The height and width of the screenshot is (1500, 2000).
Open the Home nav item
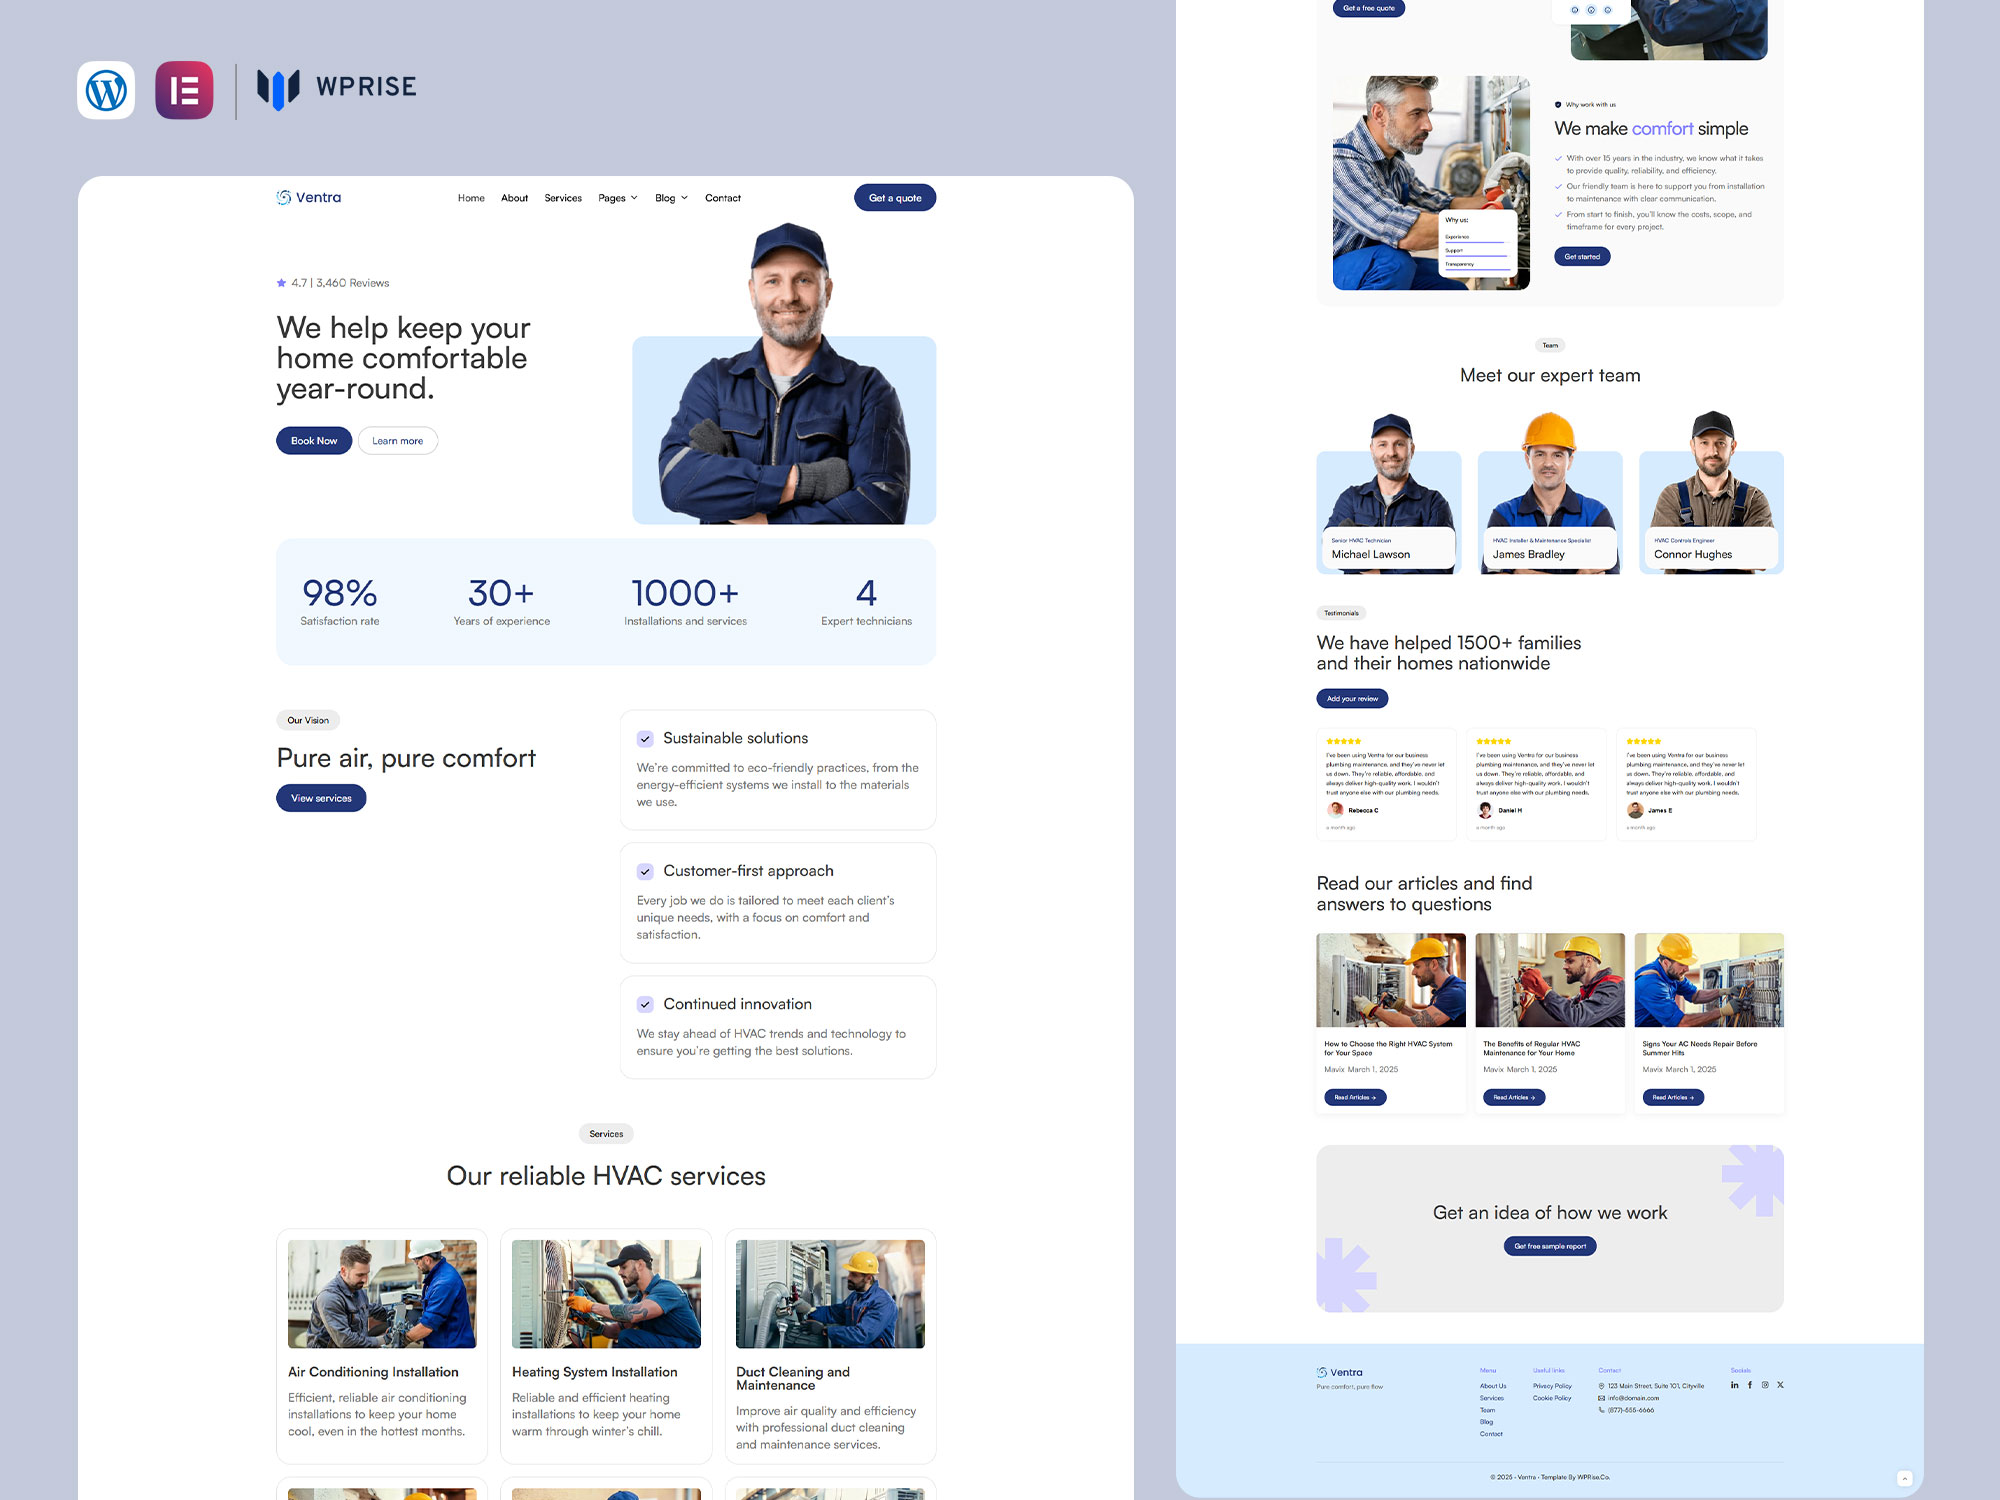(x=471, y=198)
